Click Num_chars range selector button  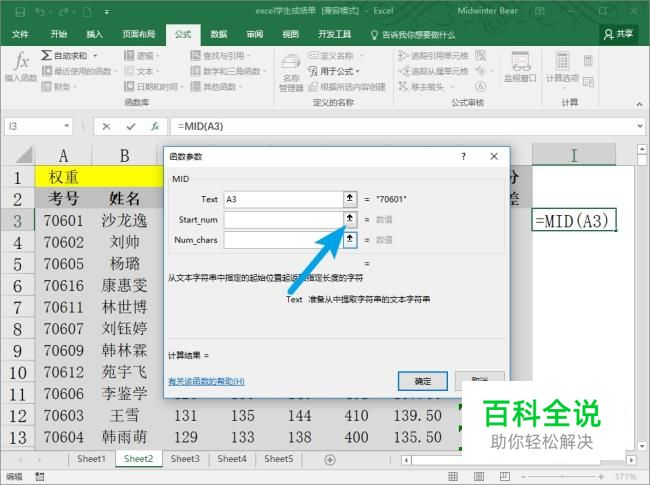pyautogui.click(x=350, y=240)
